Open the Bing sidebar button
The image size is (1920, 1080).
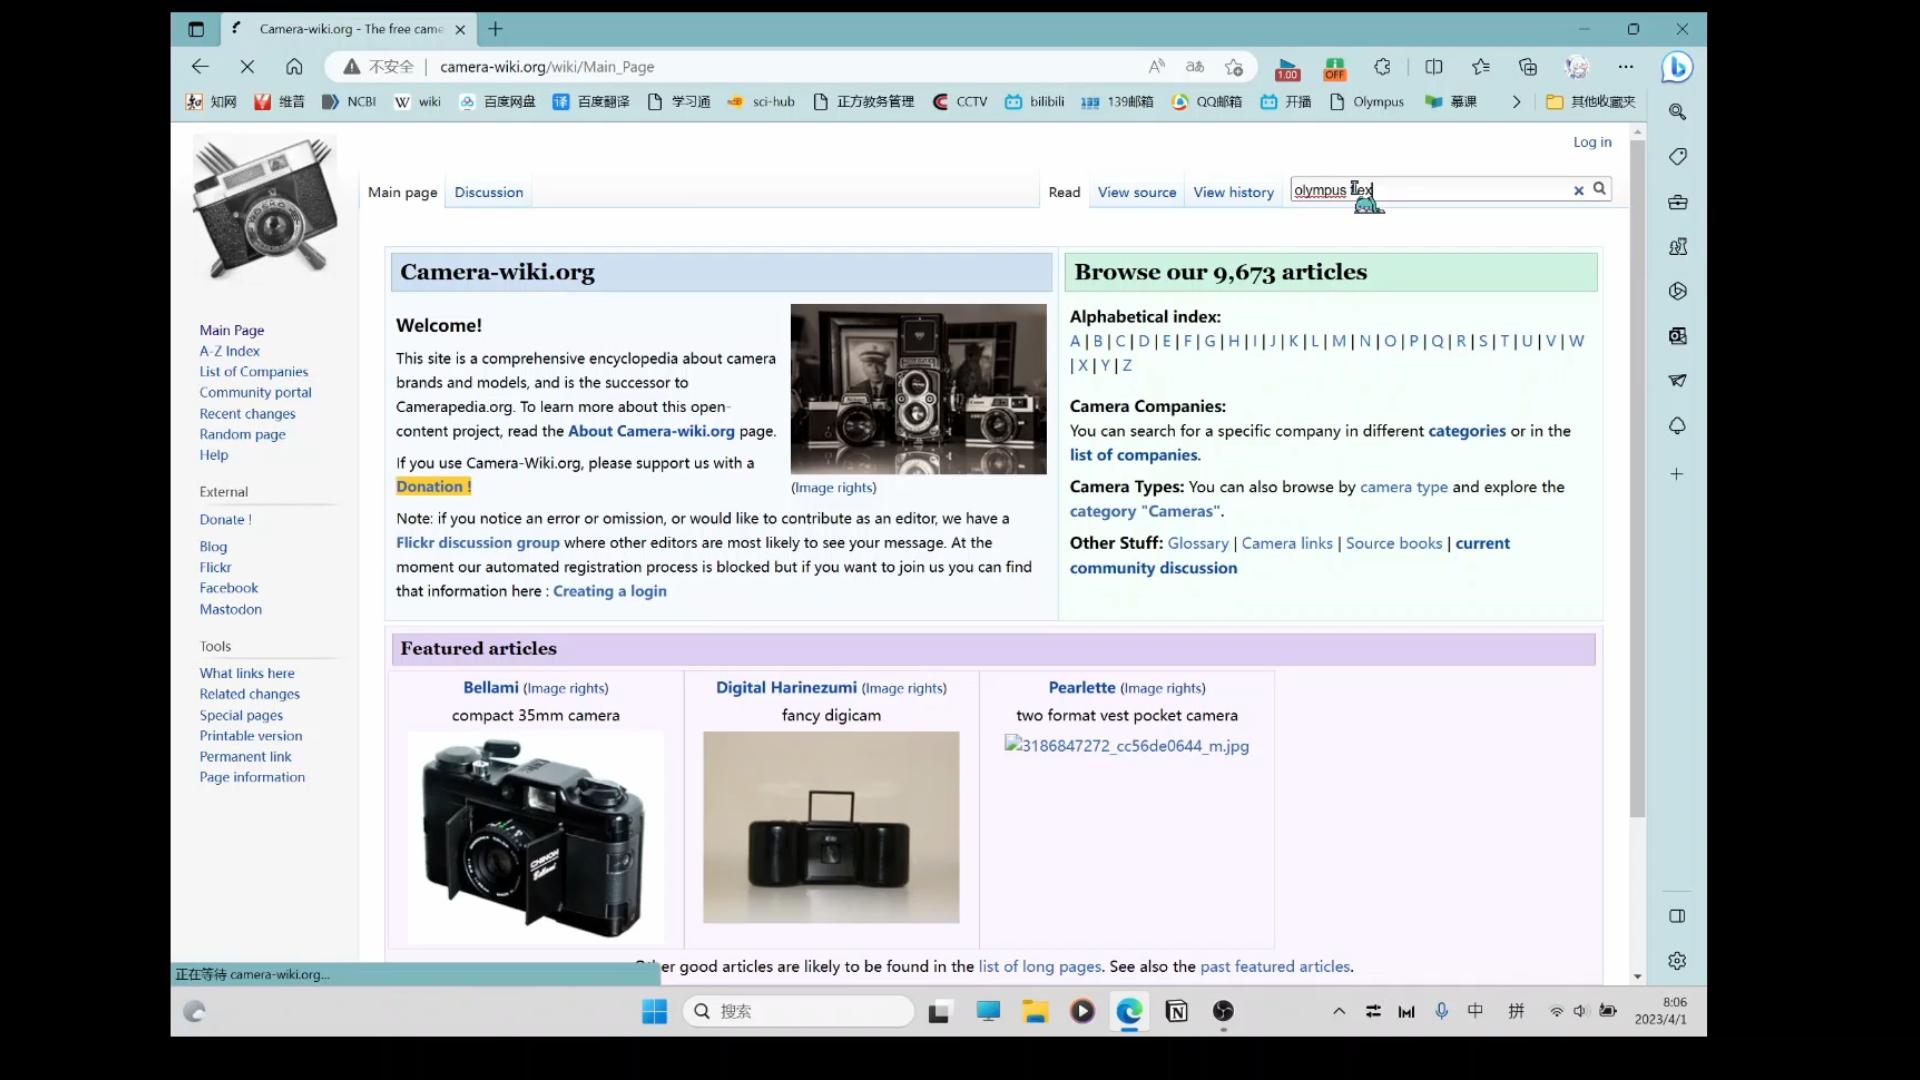(1677, 67)
